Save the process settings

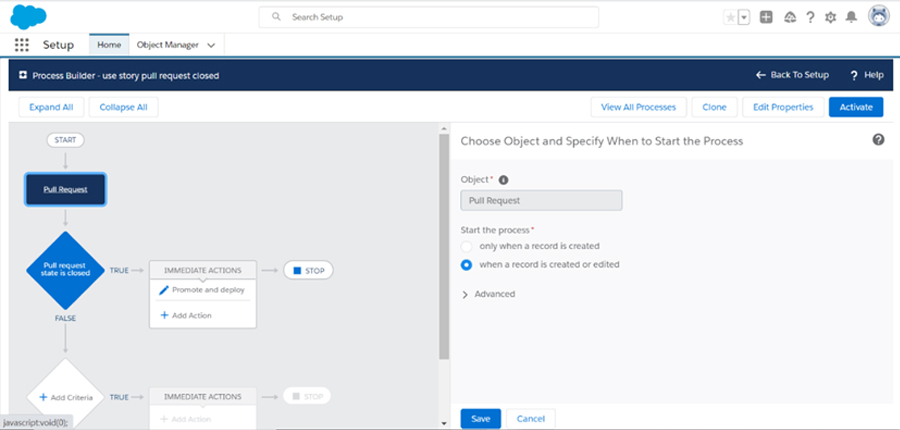pos(480,419)
